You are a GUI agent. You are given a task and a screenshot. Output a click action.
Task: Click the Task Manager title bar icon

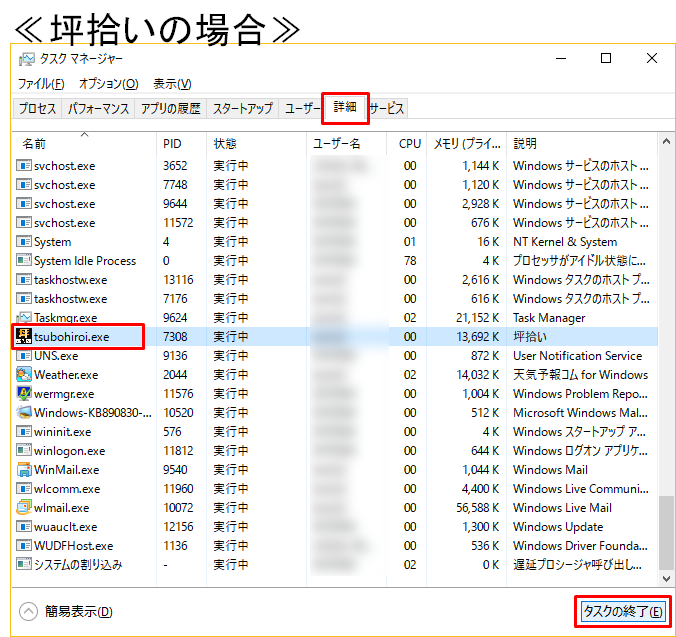(26, 59)
